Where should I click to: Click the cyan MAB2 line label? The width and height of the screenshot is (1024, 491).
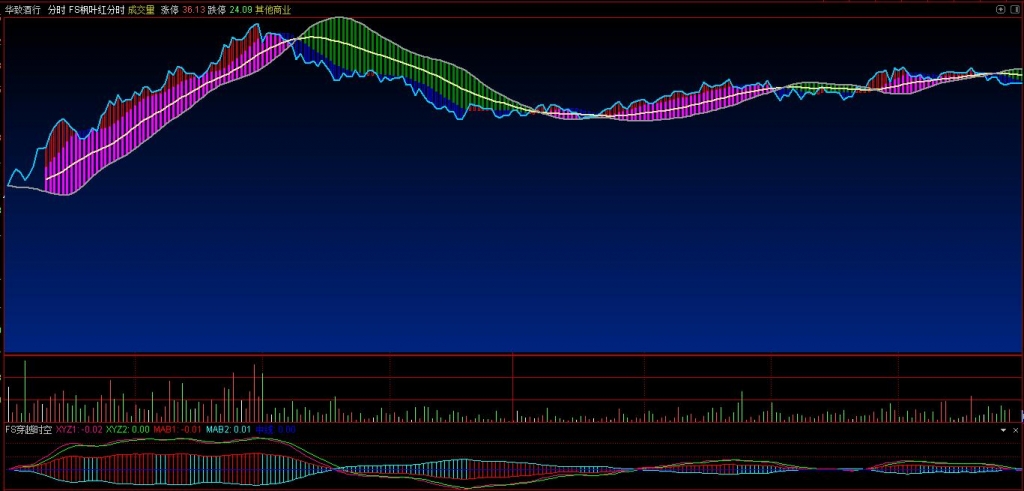click(x=228, y=429)
